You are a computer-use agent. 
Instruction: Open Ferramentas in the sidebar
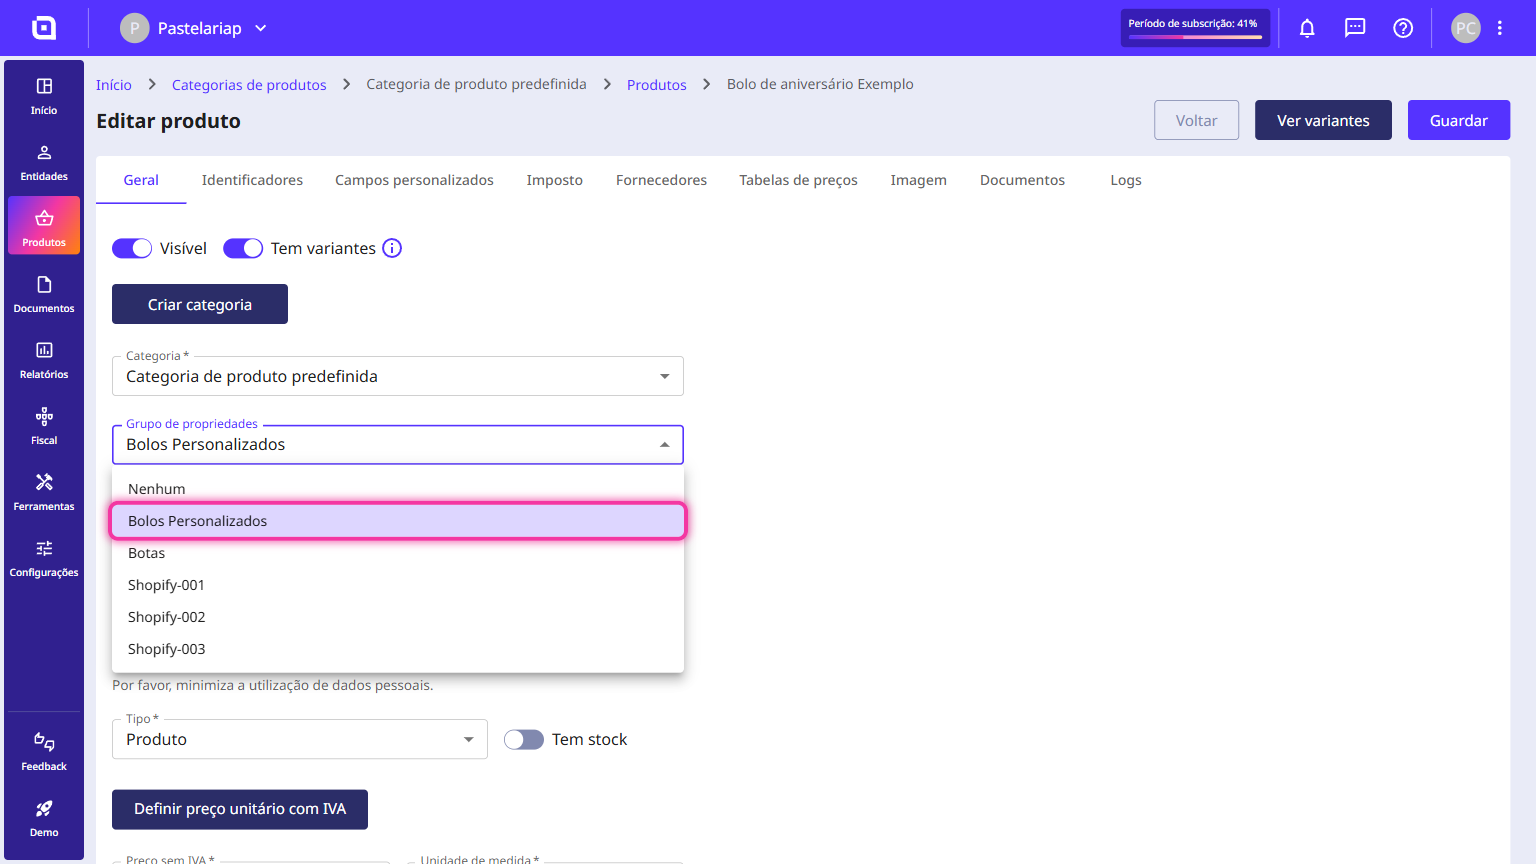tap(44, 492)
